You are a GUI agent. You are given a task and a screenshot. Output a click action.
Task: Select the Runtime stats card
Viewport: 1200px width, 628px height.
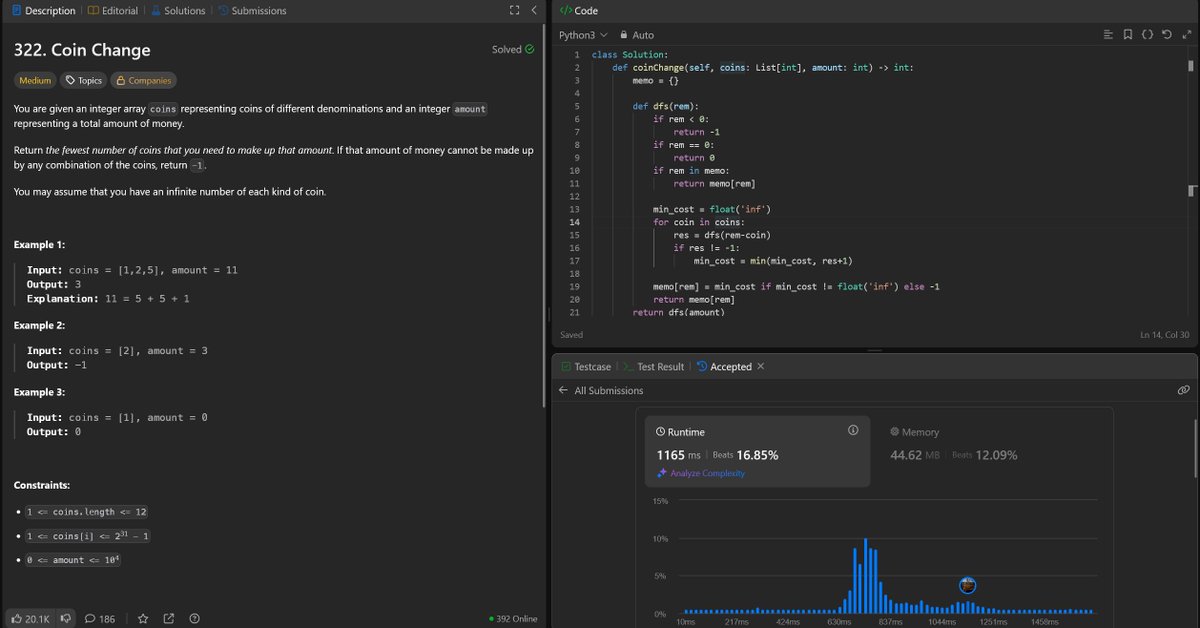757,452
